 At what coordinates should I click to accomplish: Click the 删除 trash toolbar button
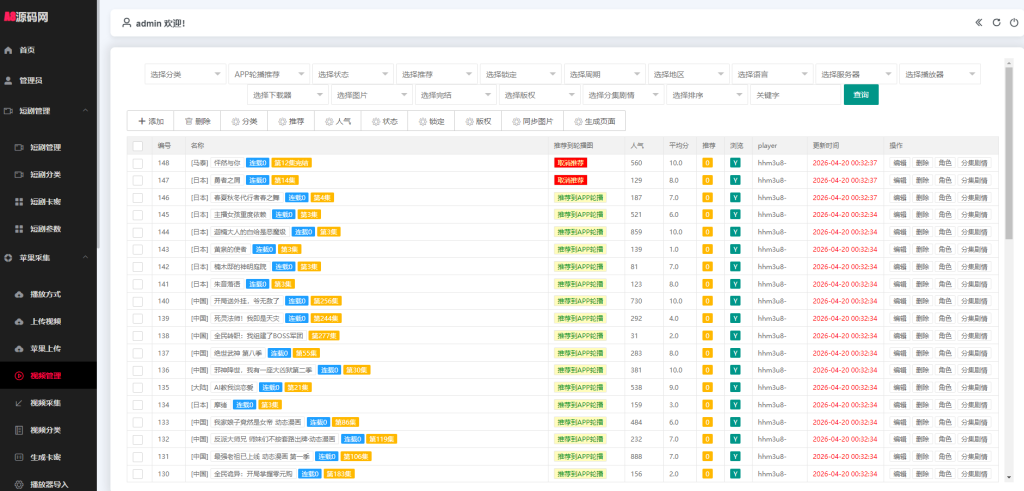(197, 121)
